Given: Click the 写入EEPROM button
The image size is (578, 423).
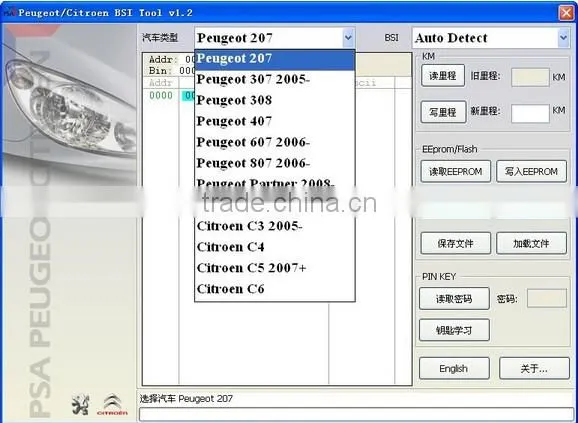Looking at the screenshot, I should [x=531, y=172].
